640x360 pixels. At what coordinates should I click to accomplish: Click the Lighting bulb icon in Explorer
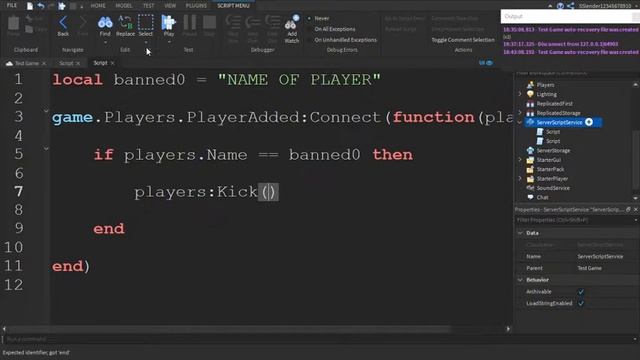tap(530, 94)
